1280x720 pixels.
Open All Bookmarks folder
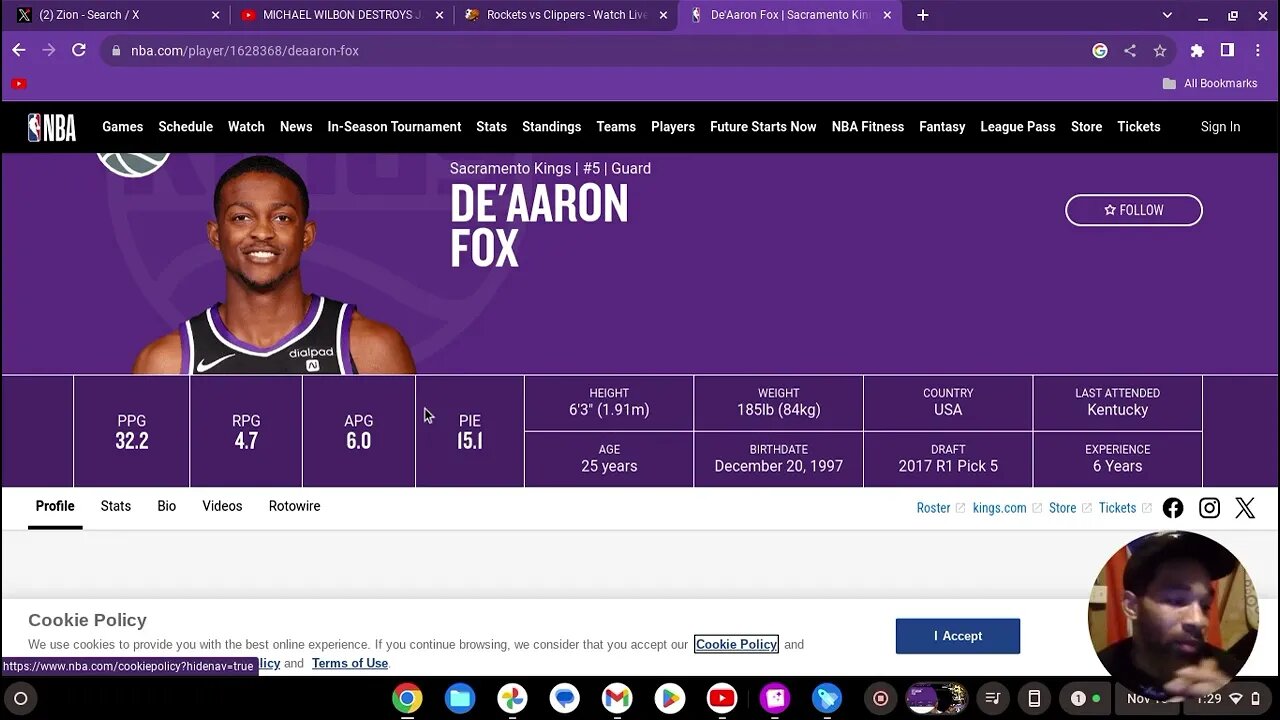point(1210,84)
